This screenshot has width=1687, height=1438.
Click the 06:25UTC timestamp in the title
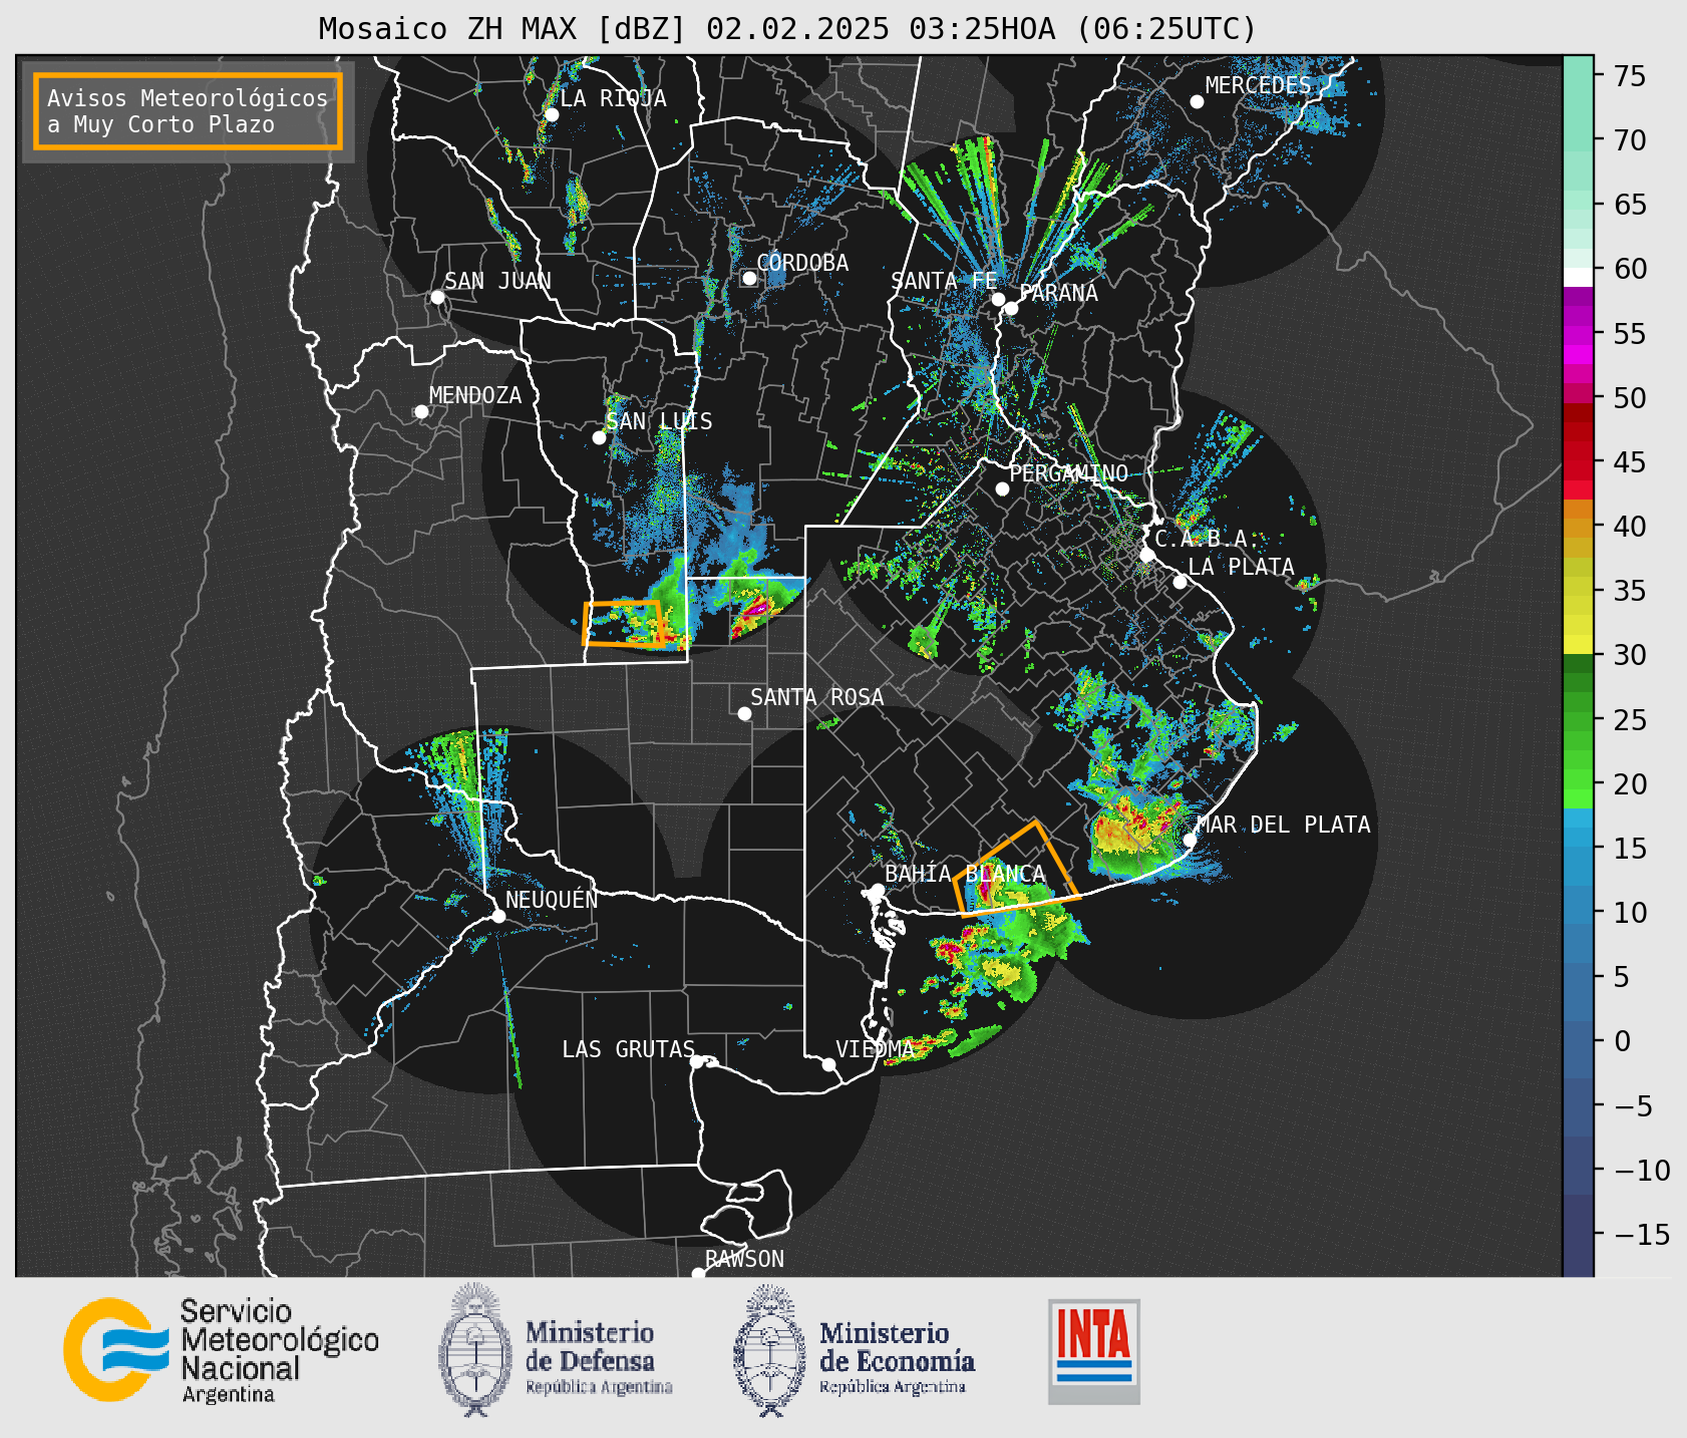point(1166,29)
